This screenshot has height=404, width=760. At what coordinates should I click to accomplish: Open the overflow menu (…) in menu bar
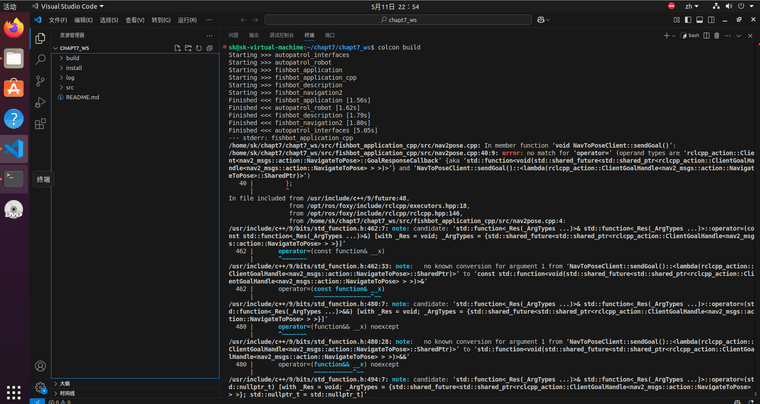tap(209, 20)
